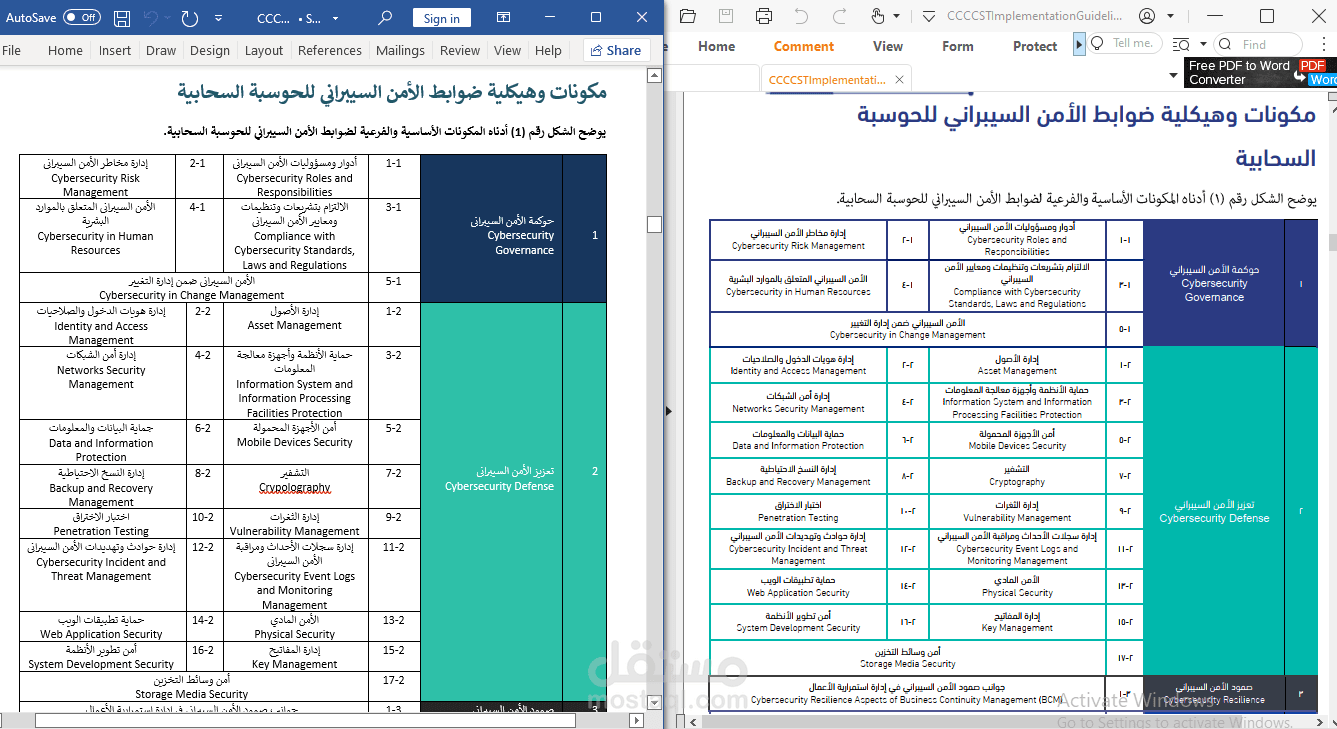
Task: Click the Open folder icon in PDF reader
Action: (x=687, y=16)
